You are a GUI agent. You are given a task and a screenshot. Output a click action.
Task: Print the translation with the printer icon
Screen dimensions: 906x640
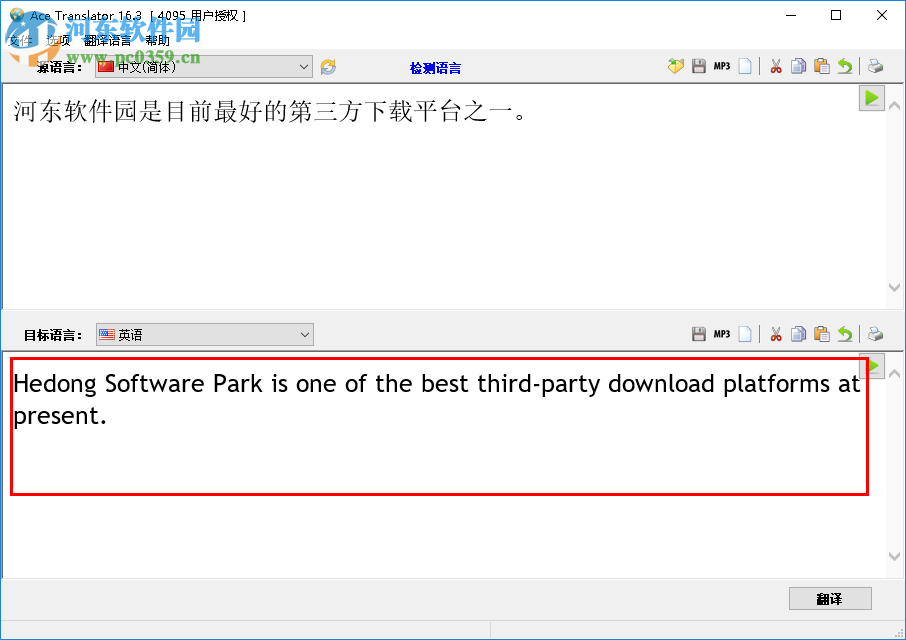[874, 334]
